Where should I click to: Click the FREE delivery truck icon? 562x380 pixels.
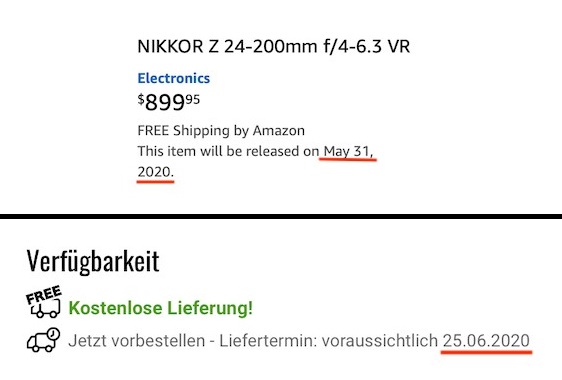pos(44,302)
